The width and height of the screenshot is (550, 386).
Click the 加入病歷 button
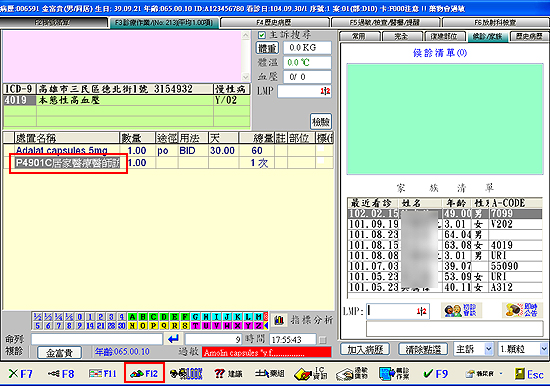[x=365, y=349]
